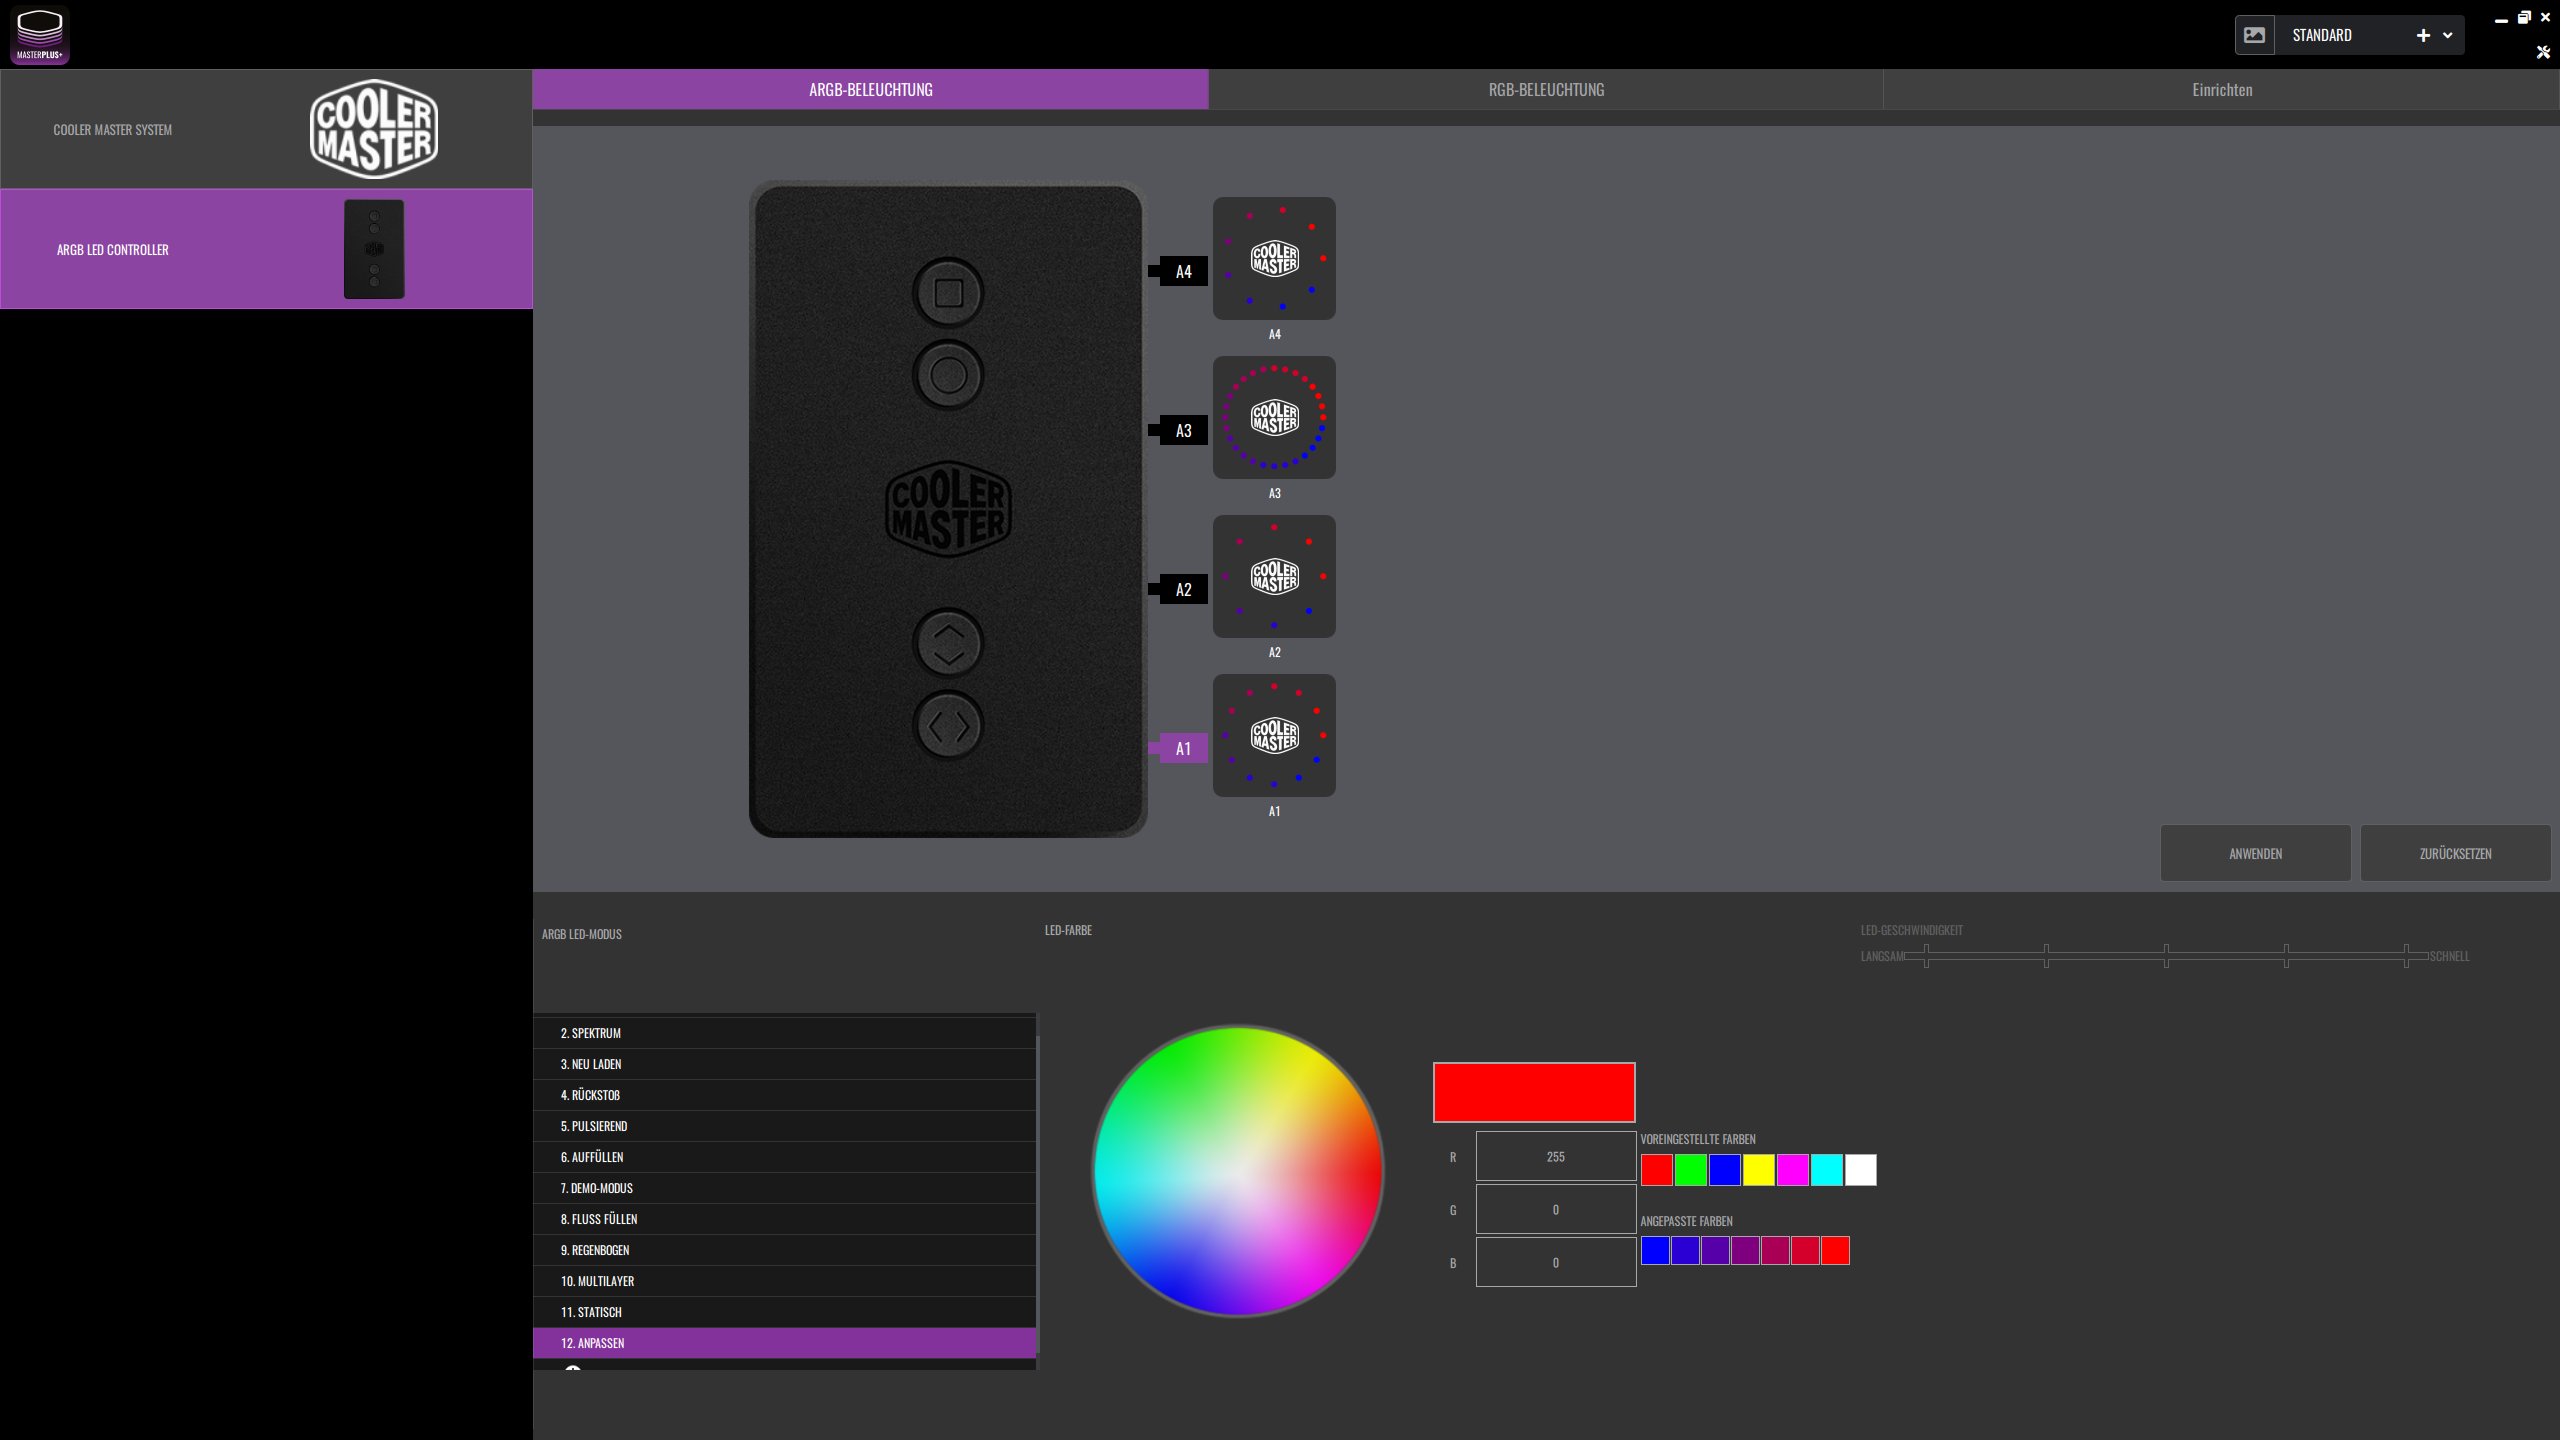Viewport: 2560px width, 1440px height.
Task: Add a new profile with the plus icon
Action: pos(2423,35)
